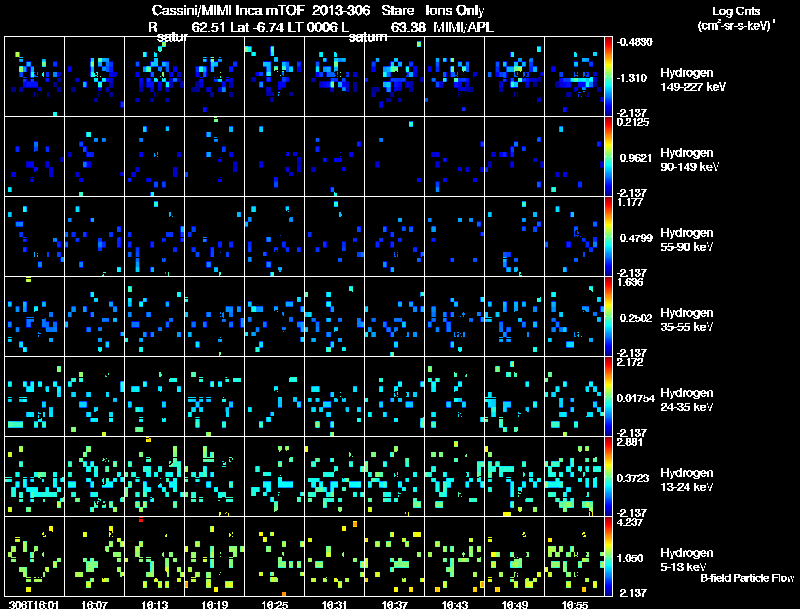The width and height of the screenshot is (800, 609).
Task: Select the '0.3723' colorbar value
Action: click(633, 478)
